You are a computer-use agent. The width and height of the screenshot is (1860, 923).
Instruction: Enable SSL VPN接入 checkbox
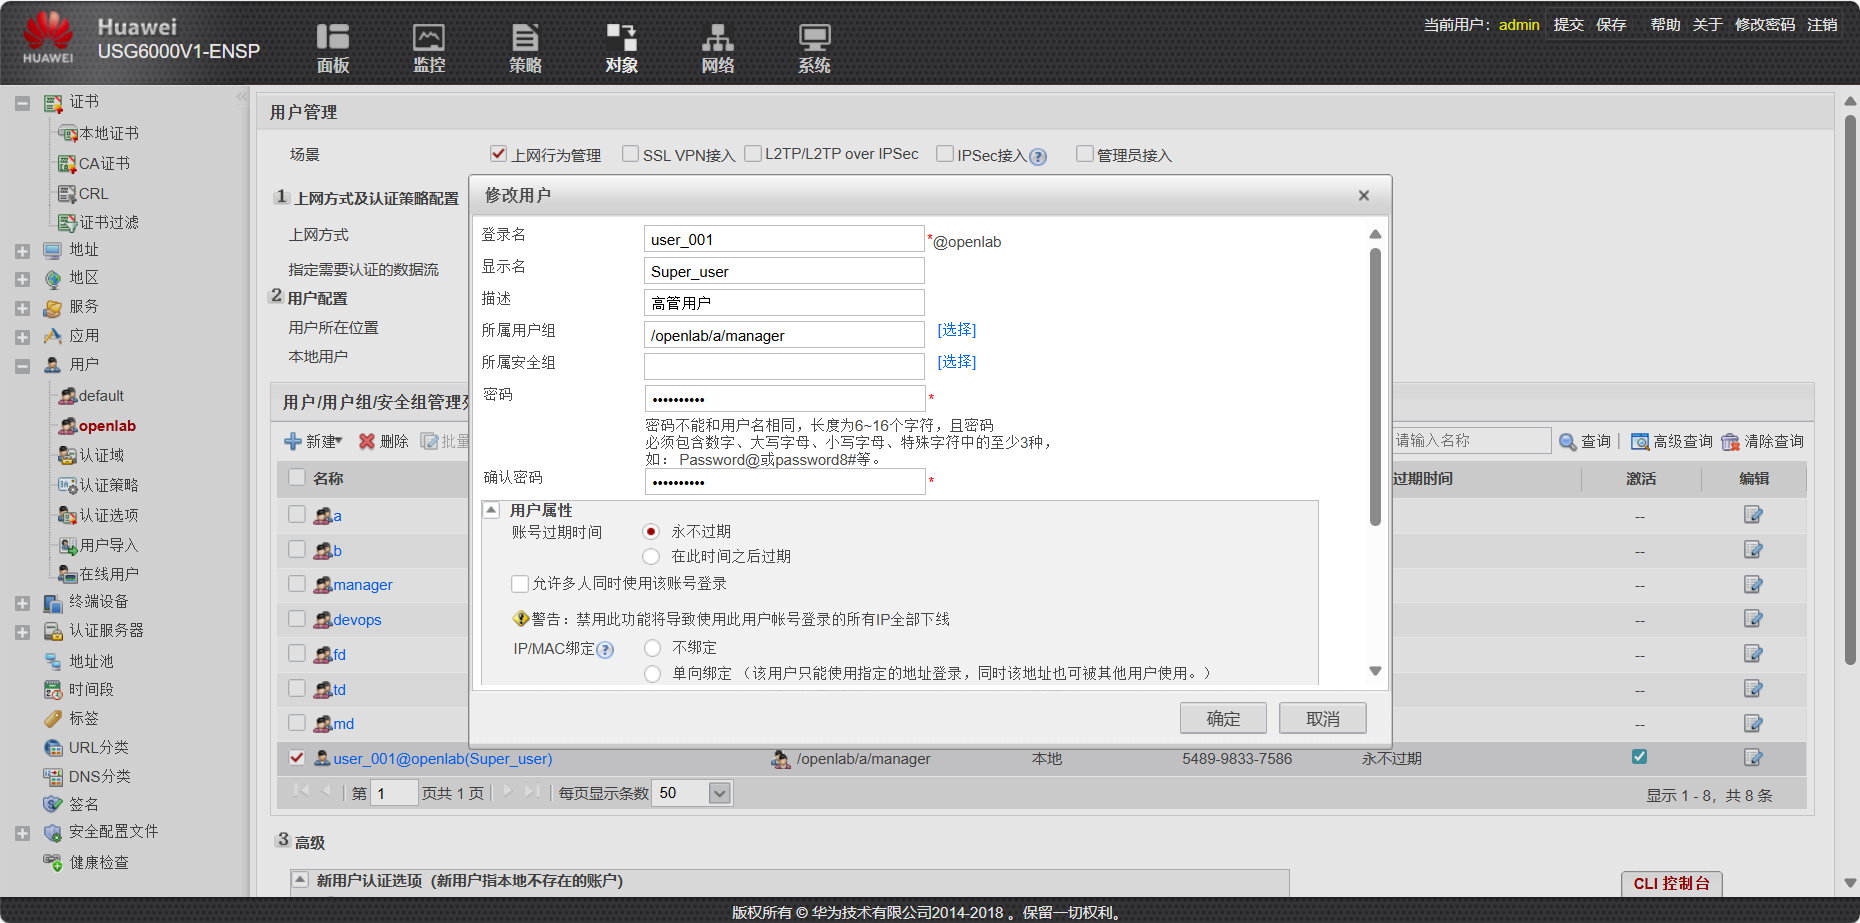(630, 153)
